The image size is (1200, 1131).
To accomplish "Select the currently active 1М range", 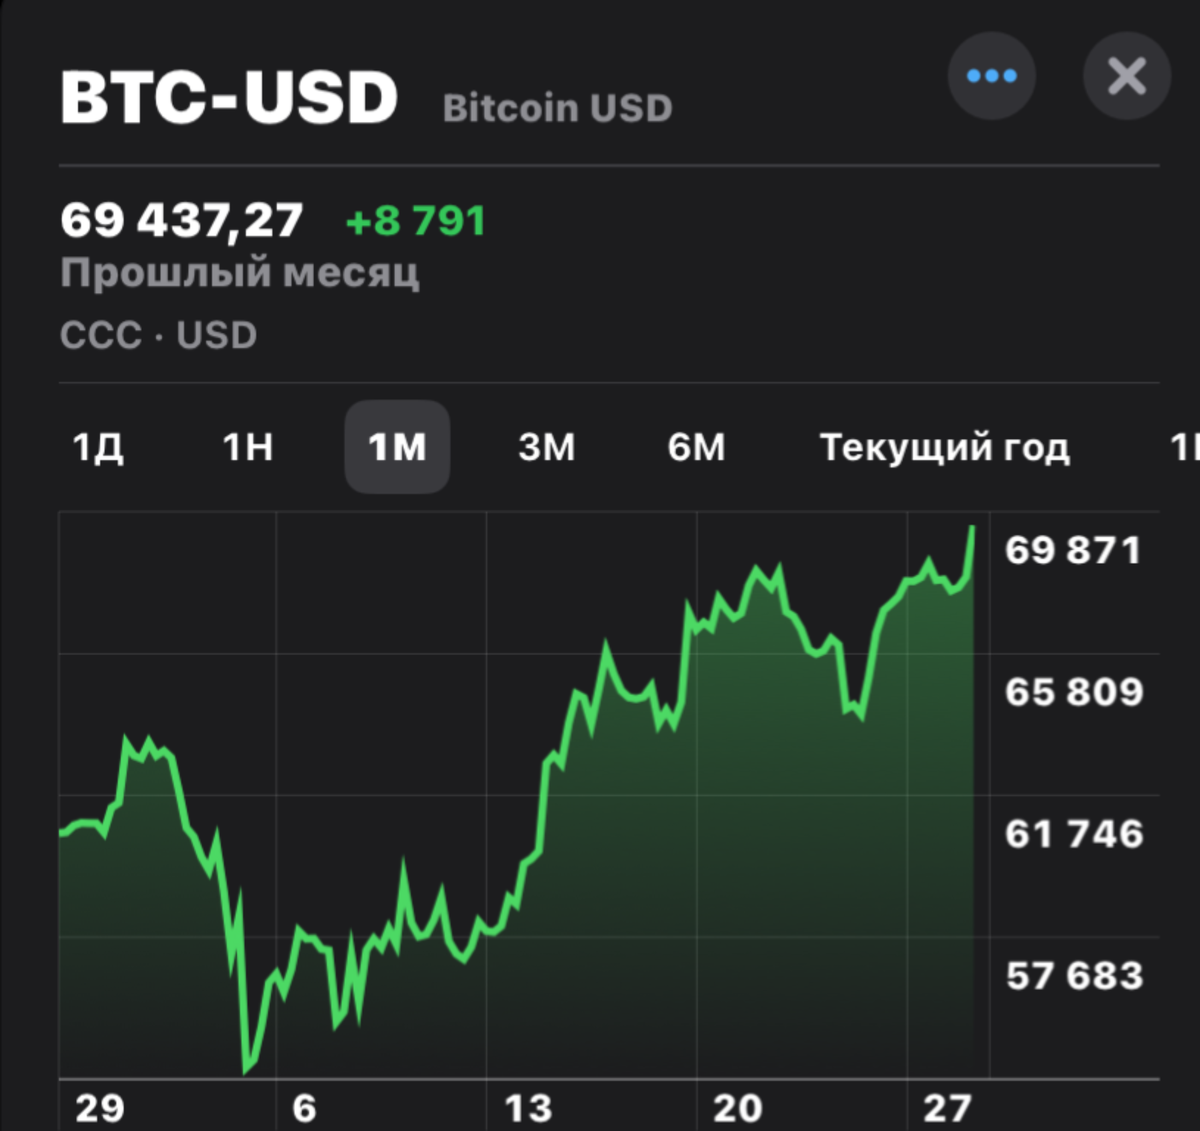I will click(x=397, y=448).
